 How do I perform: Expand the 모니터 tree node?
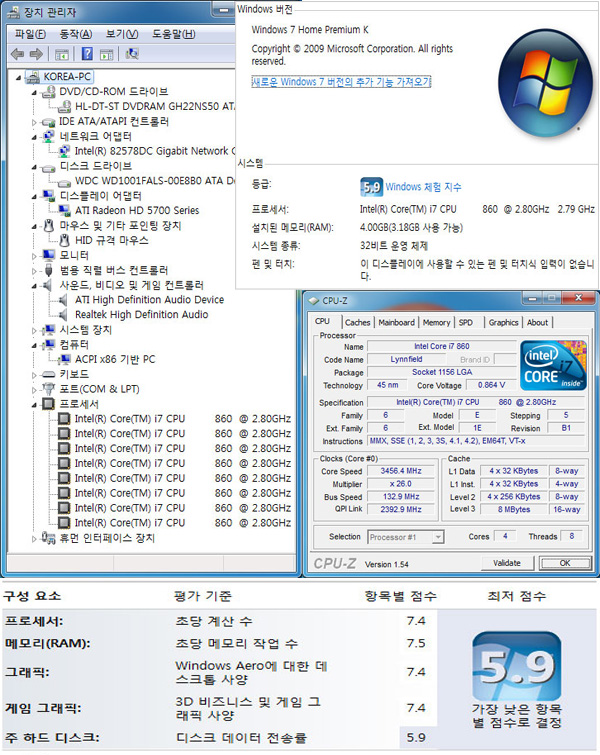coord(34,256)
